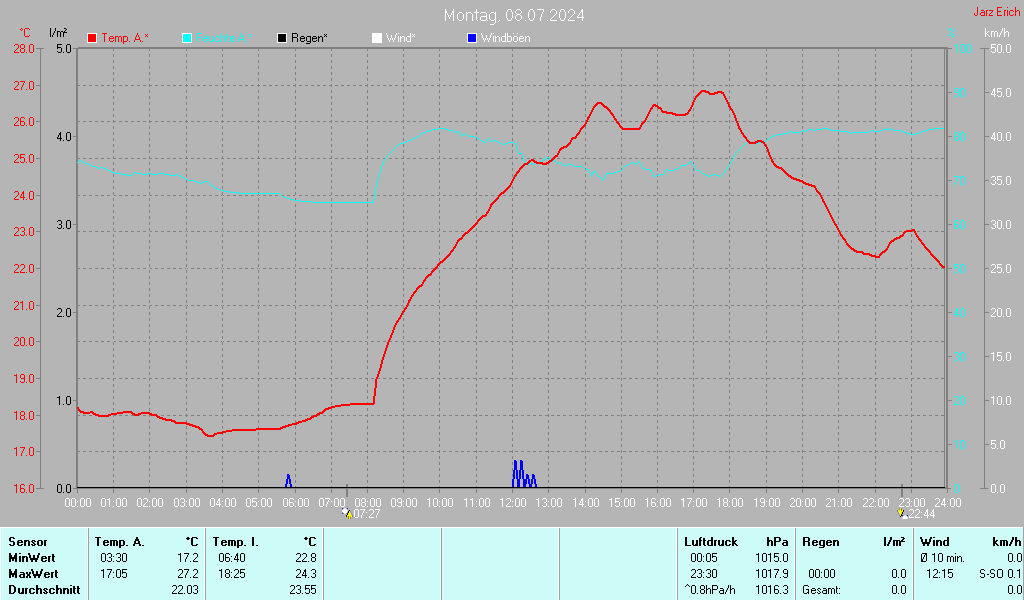Image resolution: width=1024 pixels, height=600 pixels.
Task: Click the sunset icon at 22:44
Action: click(x=903, y=513)
